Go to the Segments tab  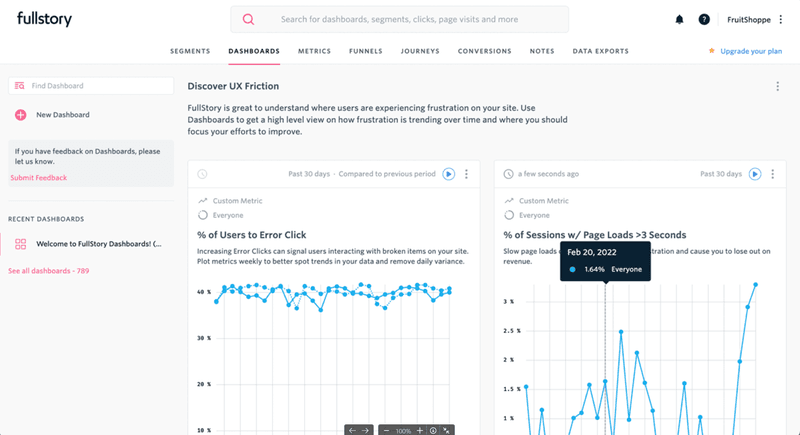(x=190, y=51)
